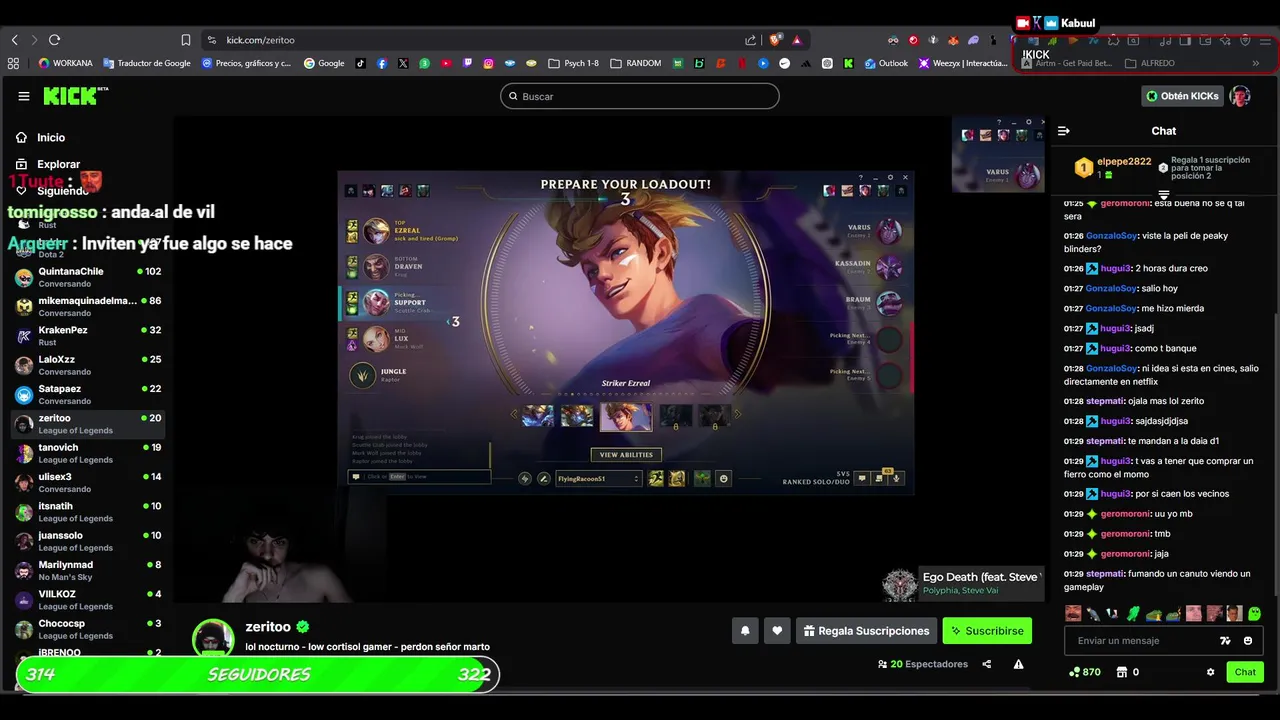Viewport: 1280px width, 720px height.
Task: Select zeritoo channel in sidebar
Action: point(87,424)
